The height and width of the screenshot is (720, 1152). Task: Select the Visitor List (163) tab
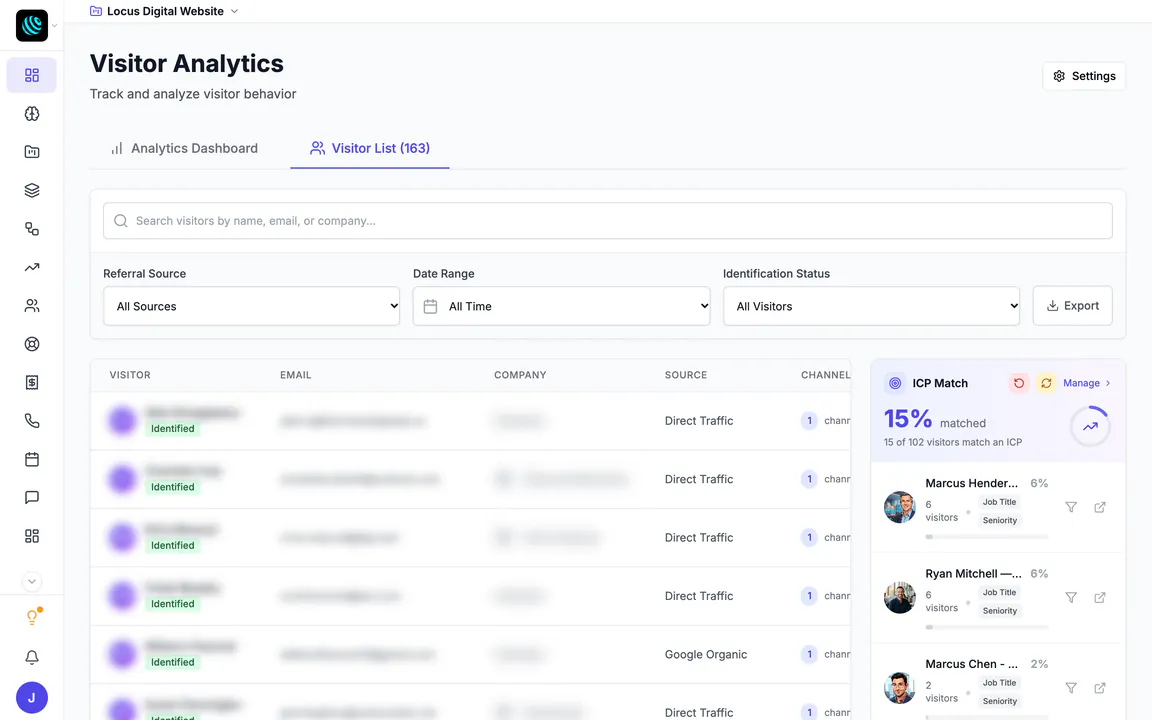[370, 148]
